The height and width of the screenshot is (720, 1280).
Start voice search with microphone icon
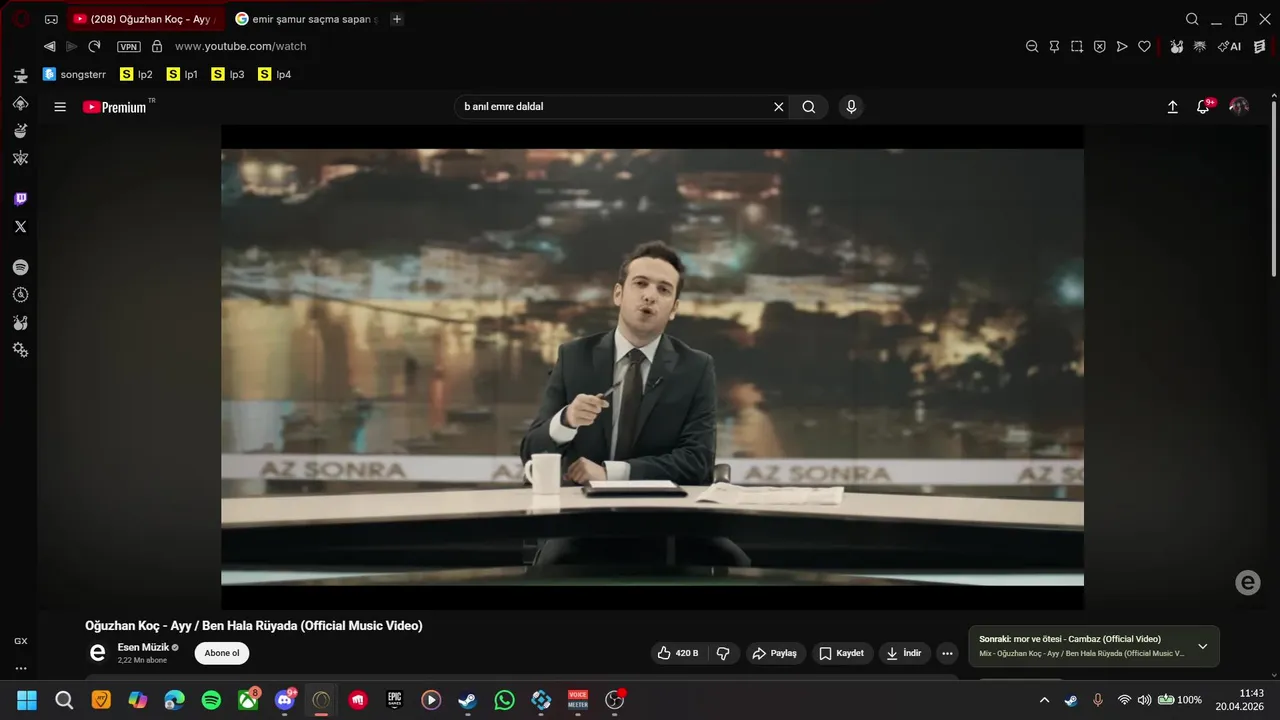click(x=851, y=107)
